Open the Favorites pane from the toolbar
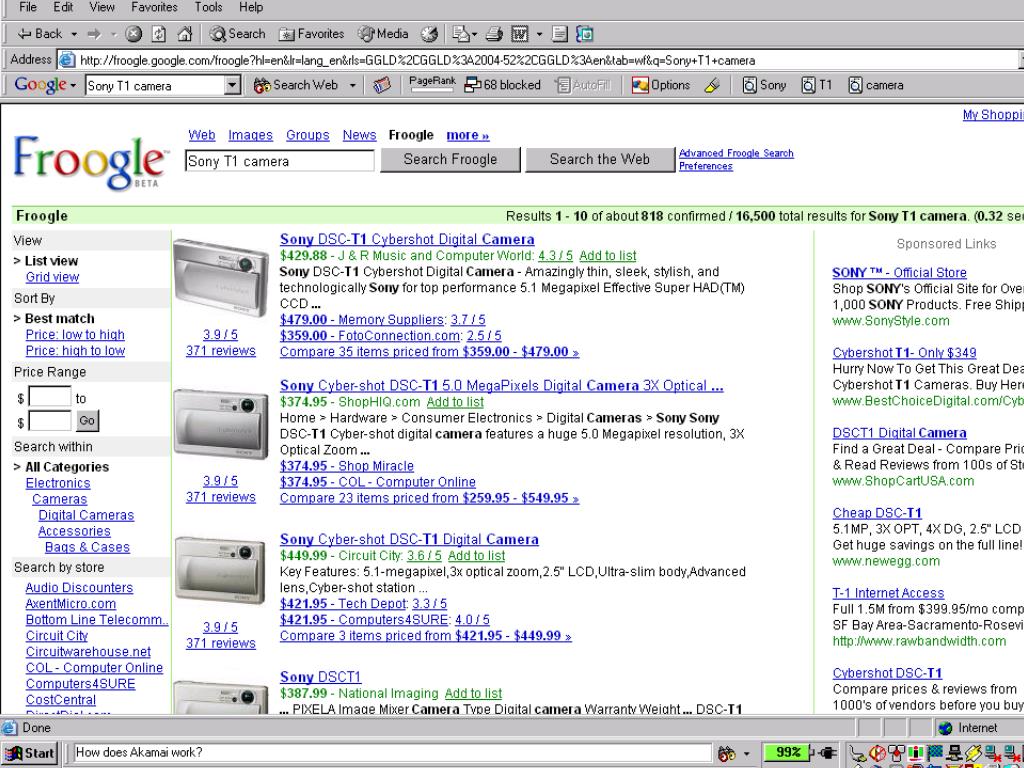Viewport: 1024px width, 768px height. click(311, 34)
